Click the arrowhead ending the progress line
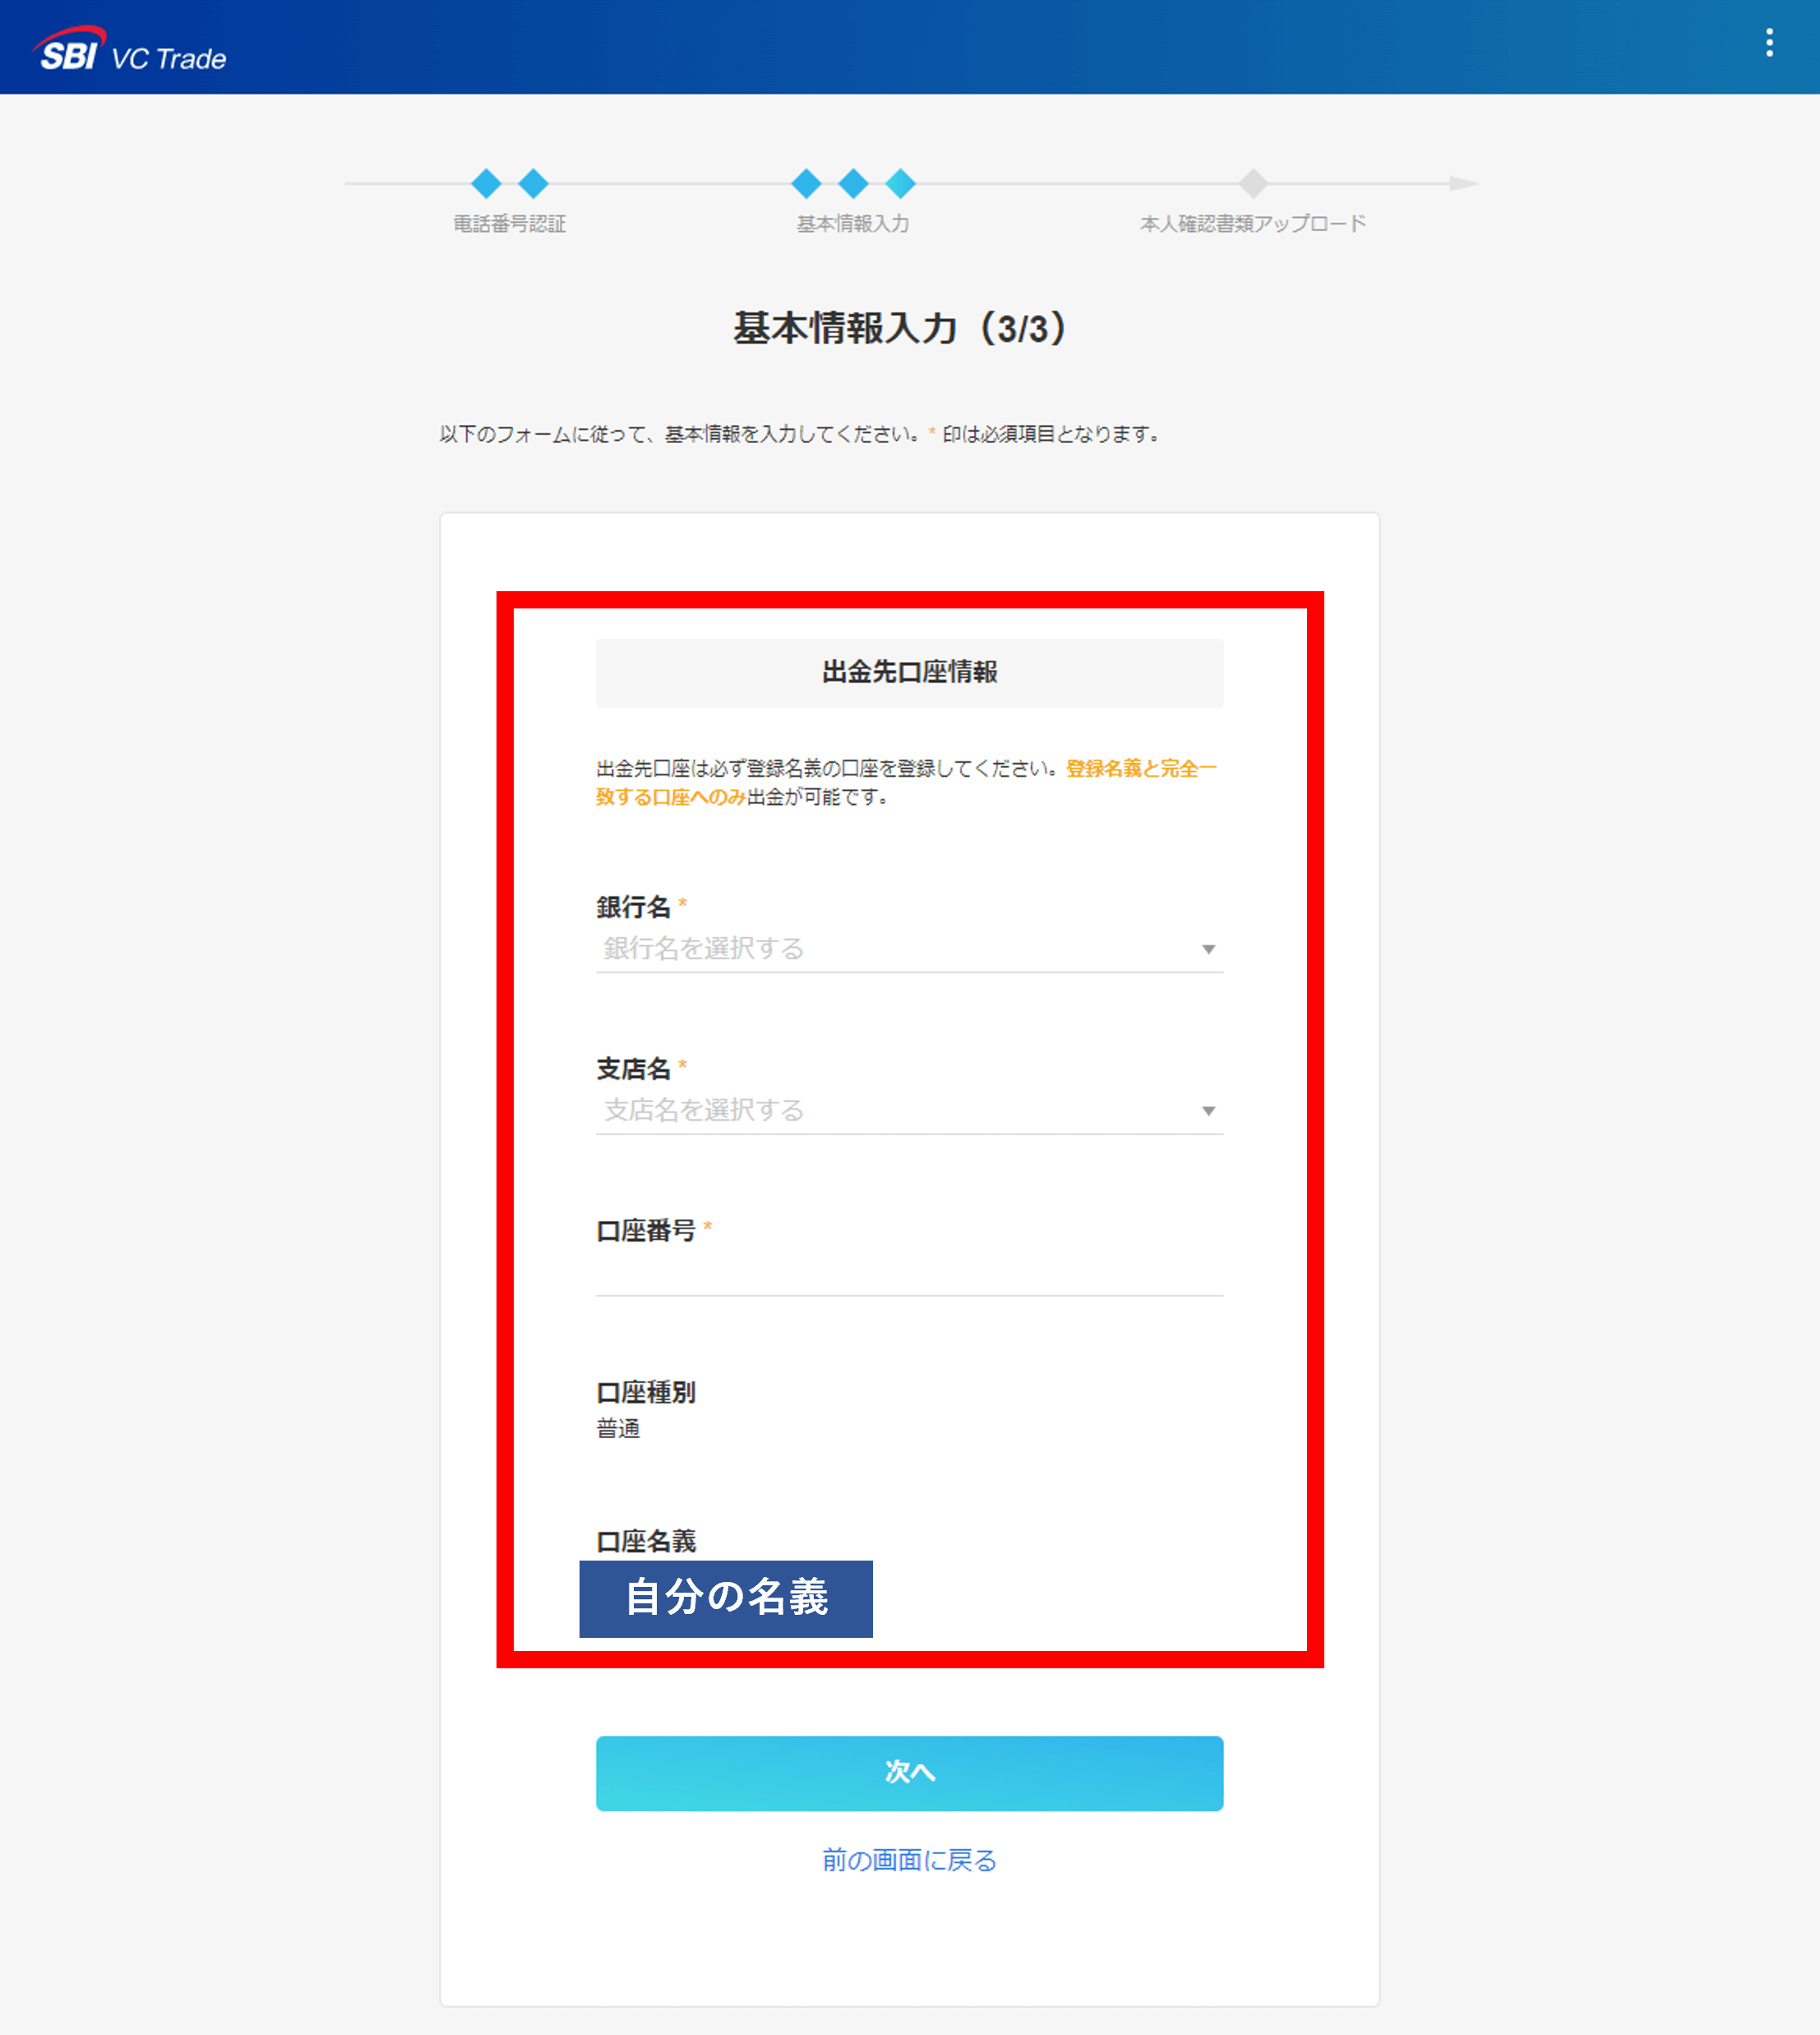Viewport: 1820px width, 2035px height. tap(1464, 184)
